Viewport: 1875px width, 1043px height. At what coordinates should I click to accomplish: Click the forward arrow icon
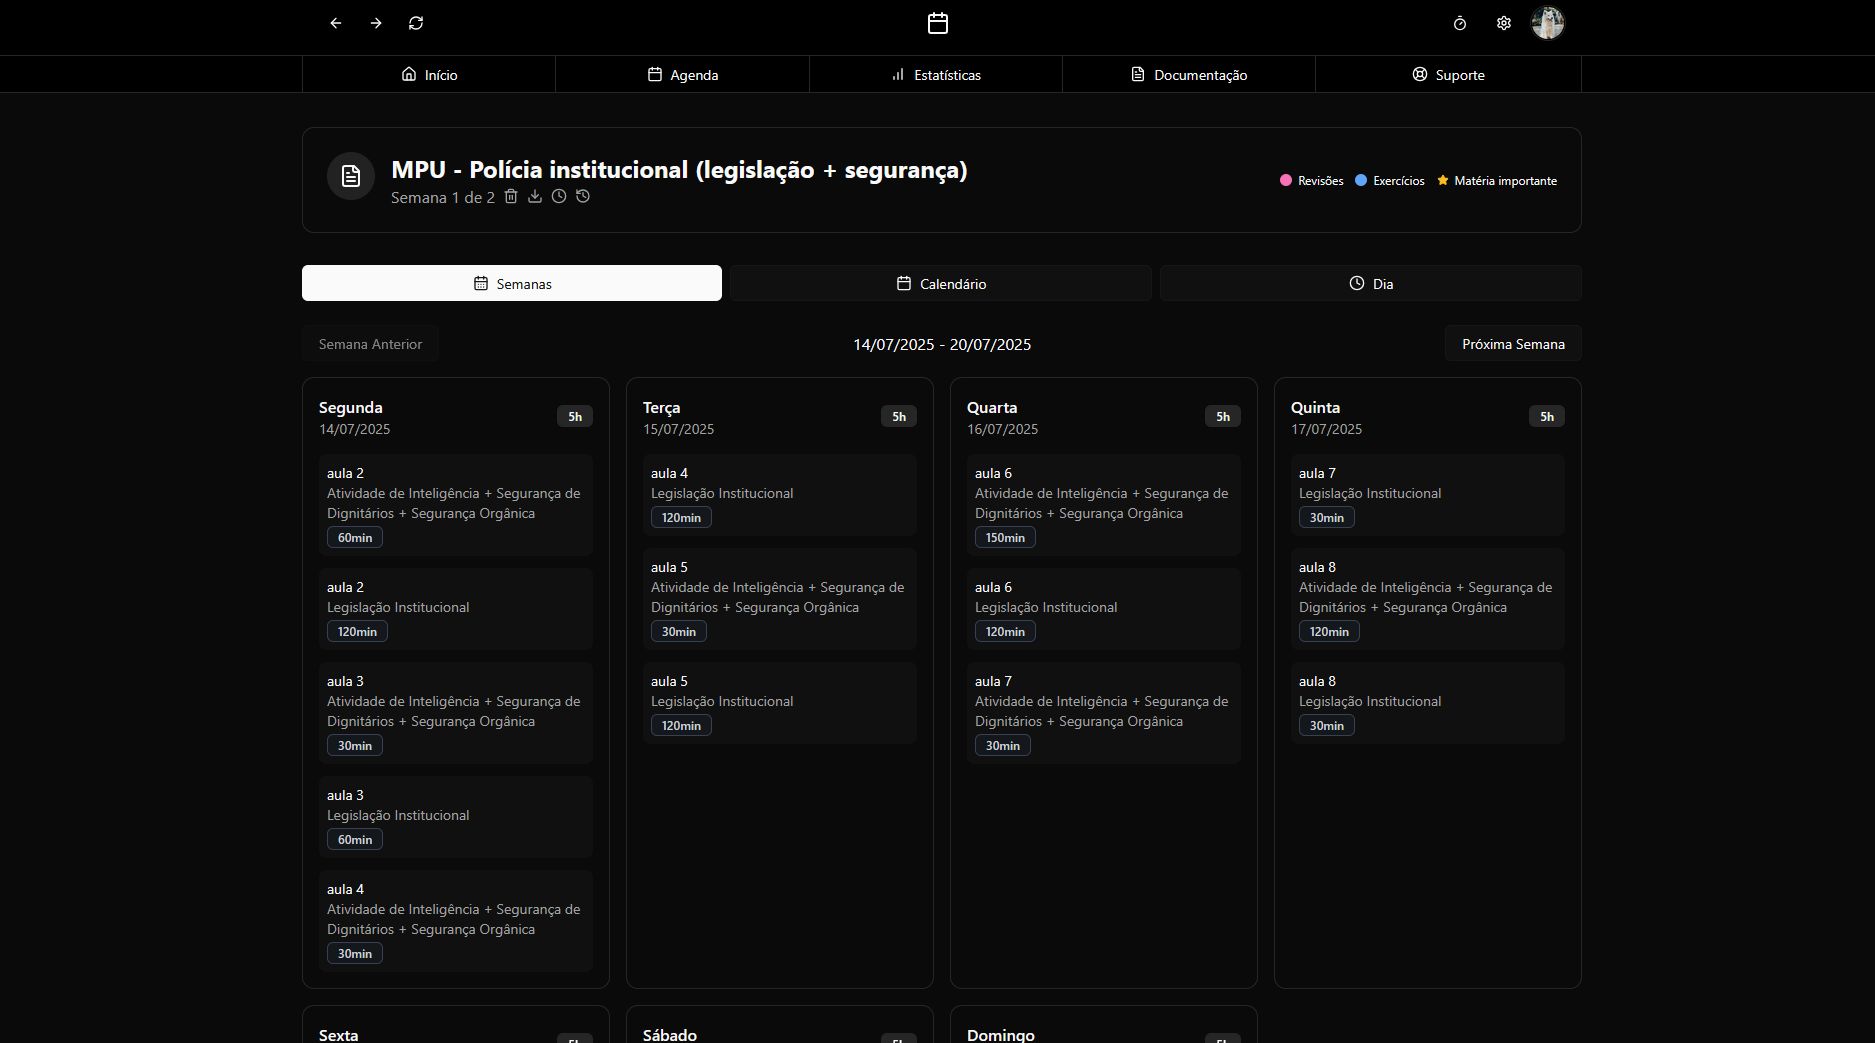(x=376, y=23)
